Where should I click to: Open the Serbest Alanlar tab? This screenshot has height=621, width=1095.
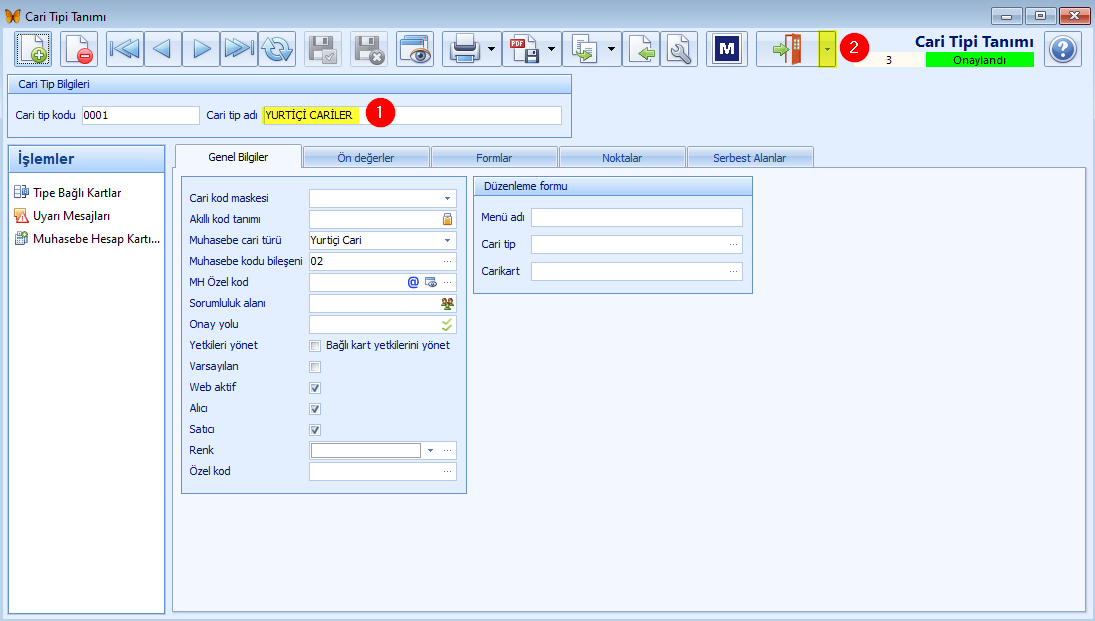tap(749, 158)
